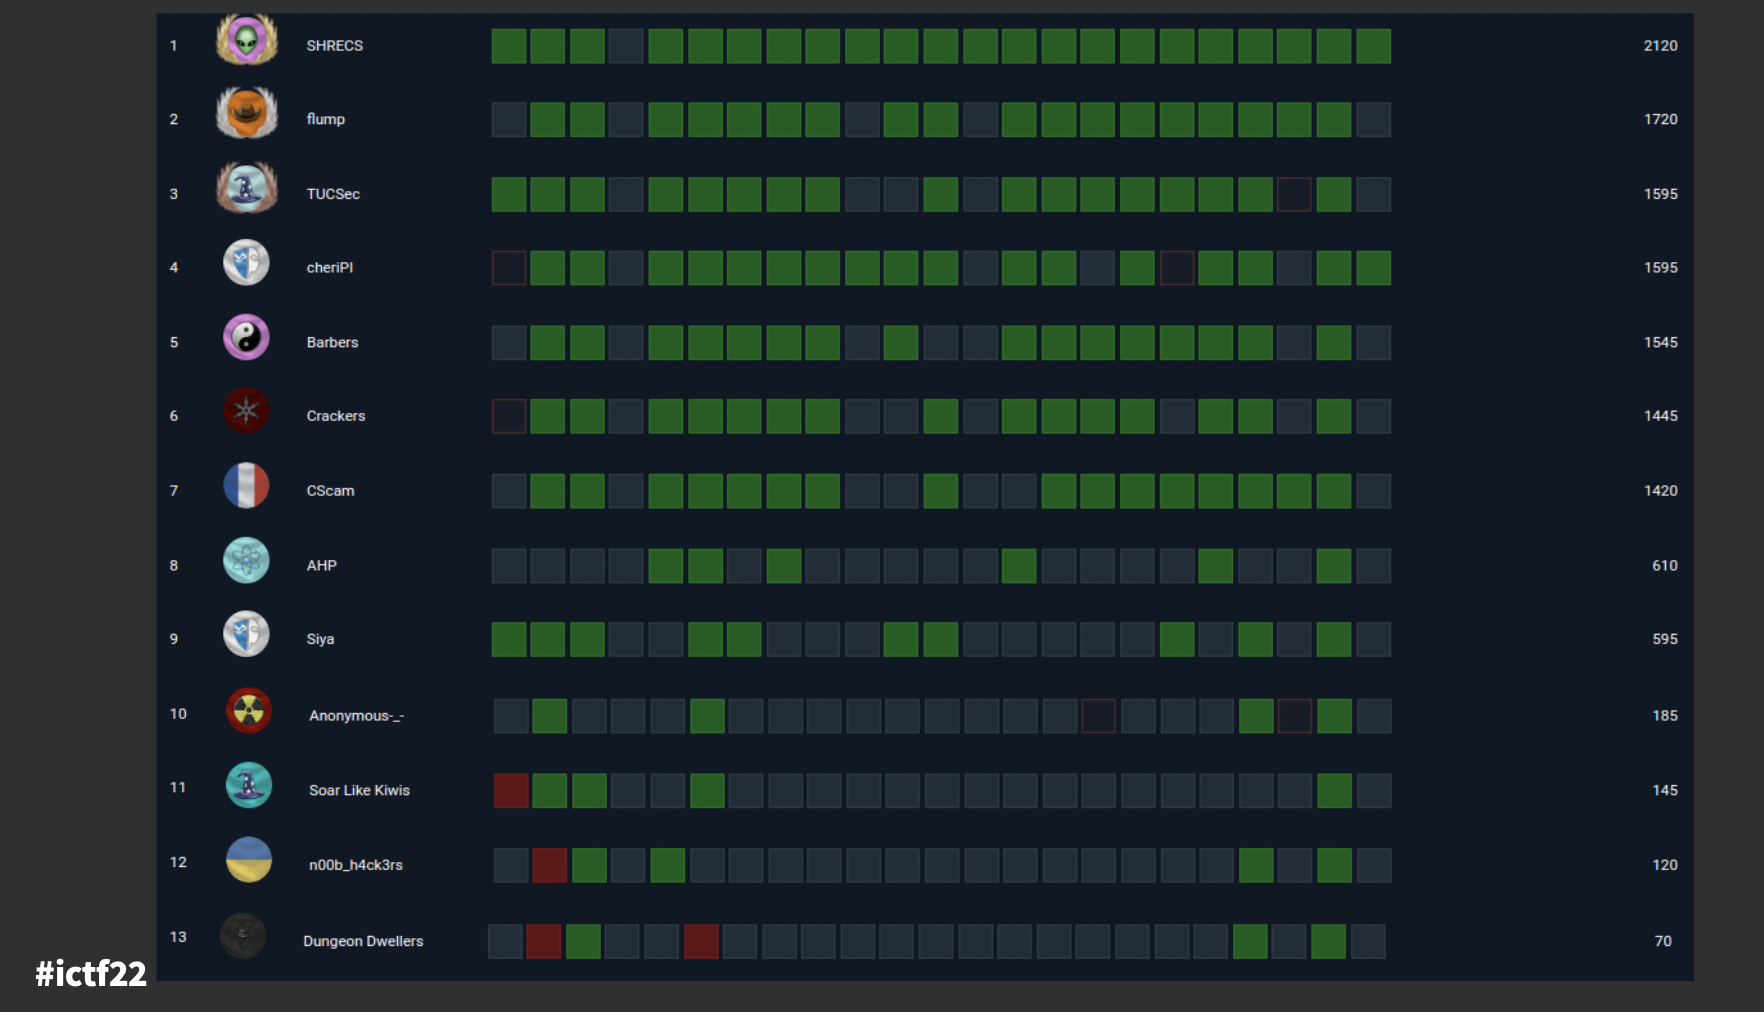
Task: Select the Barbers yin-yang avatar
Action: click(x=246, y=337)
